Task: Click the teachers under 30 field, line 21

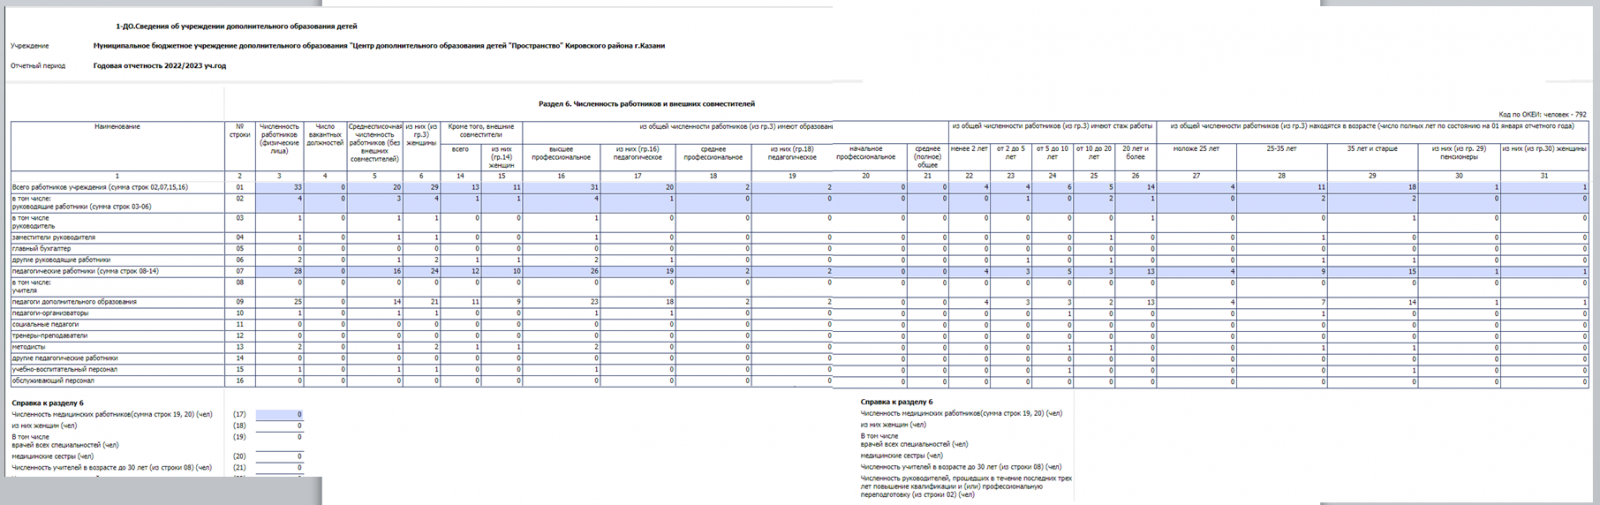Action: tap(279, 467)
